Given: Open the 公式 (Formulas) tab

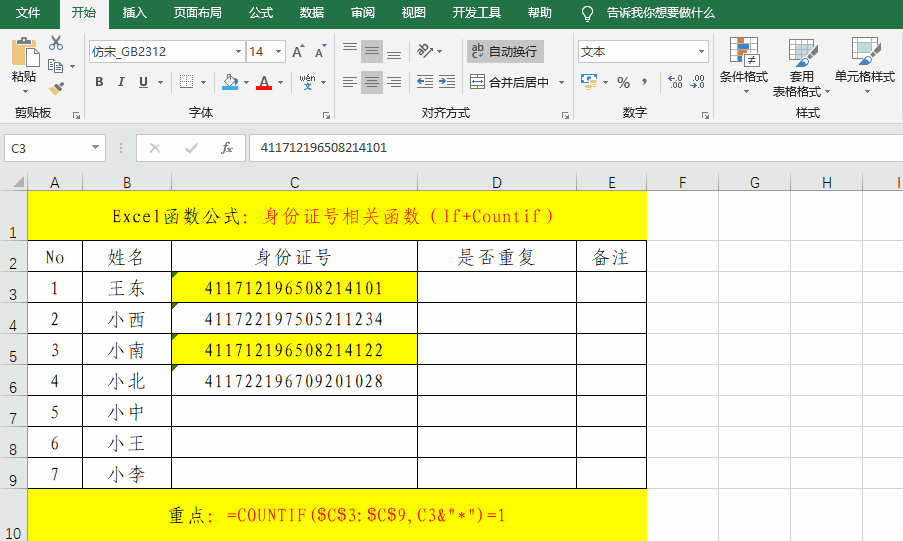Looking at the screenshot, I should pos(261,13).
